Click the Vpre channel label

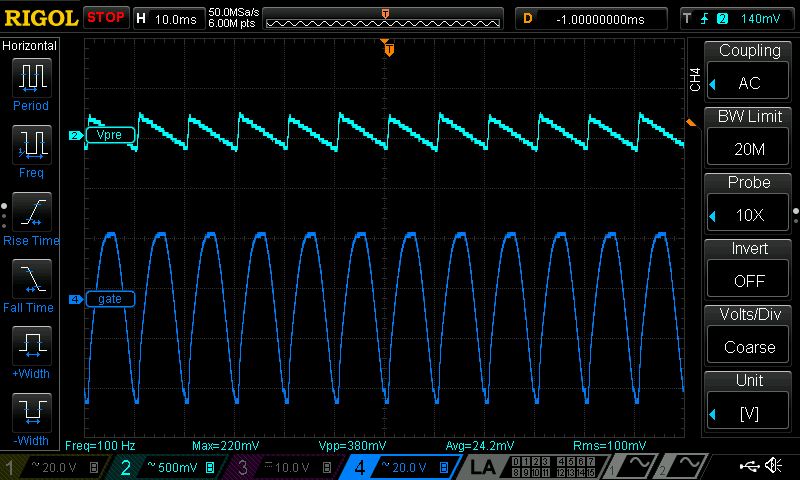point(110,135)
